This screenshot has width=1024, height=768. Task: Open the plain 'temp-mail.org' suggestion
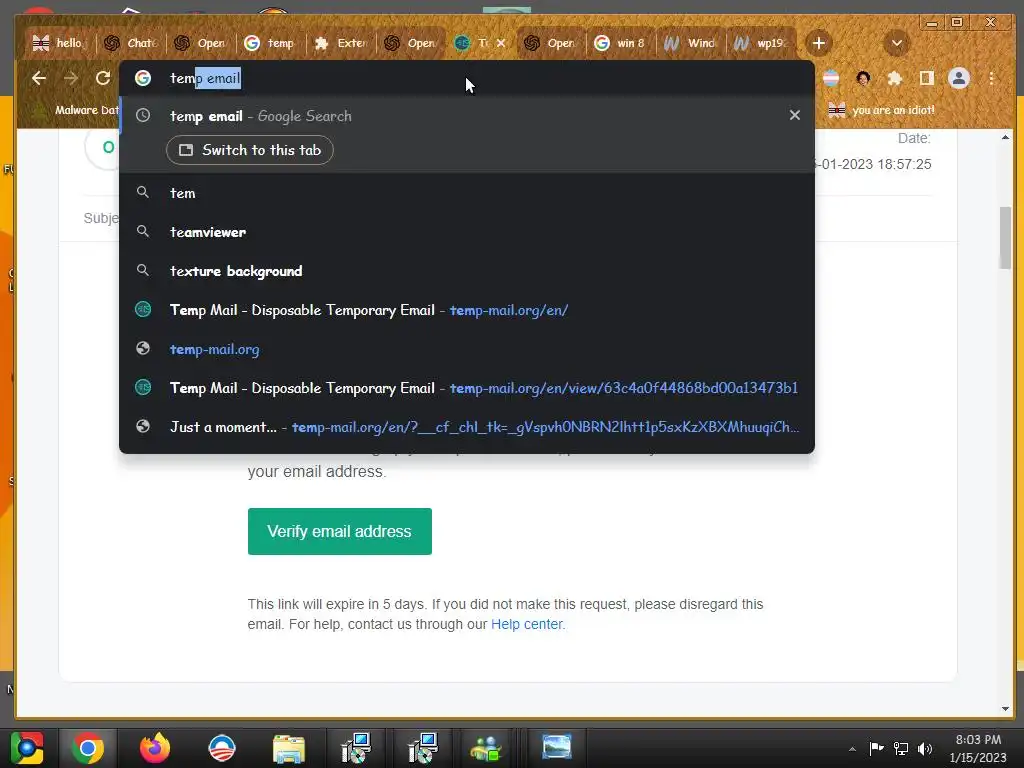467,349
